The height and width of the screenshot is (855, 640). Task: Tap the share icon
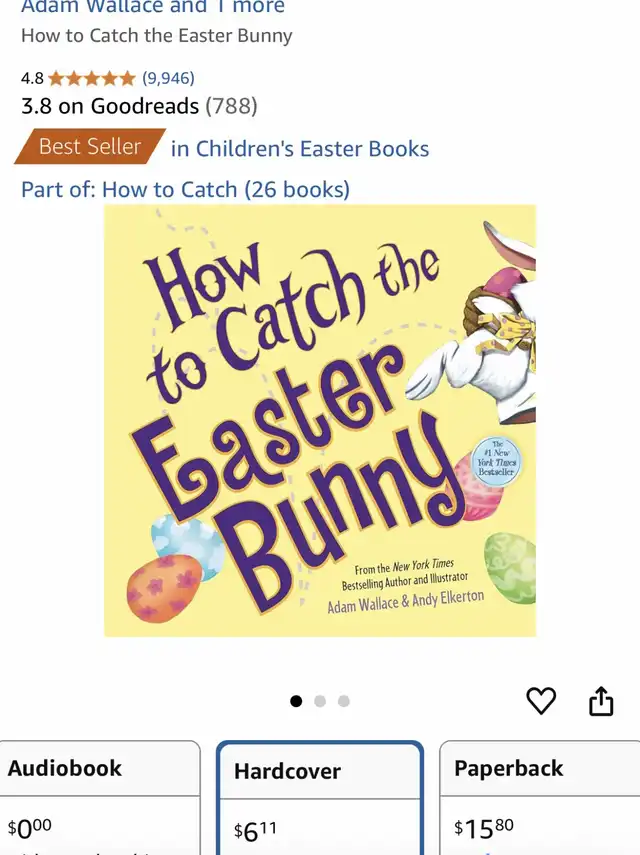[601, 701]
